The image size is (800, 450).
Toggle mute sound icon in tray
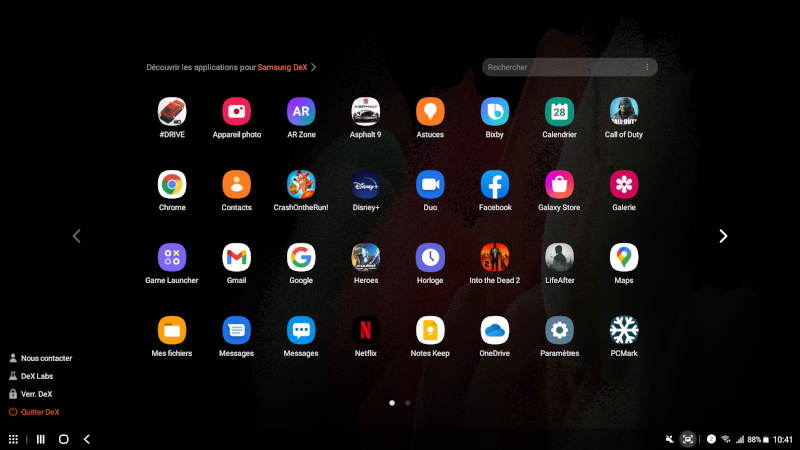click(669, 439)
